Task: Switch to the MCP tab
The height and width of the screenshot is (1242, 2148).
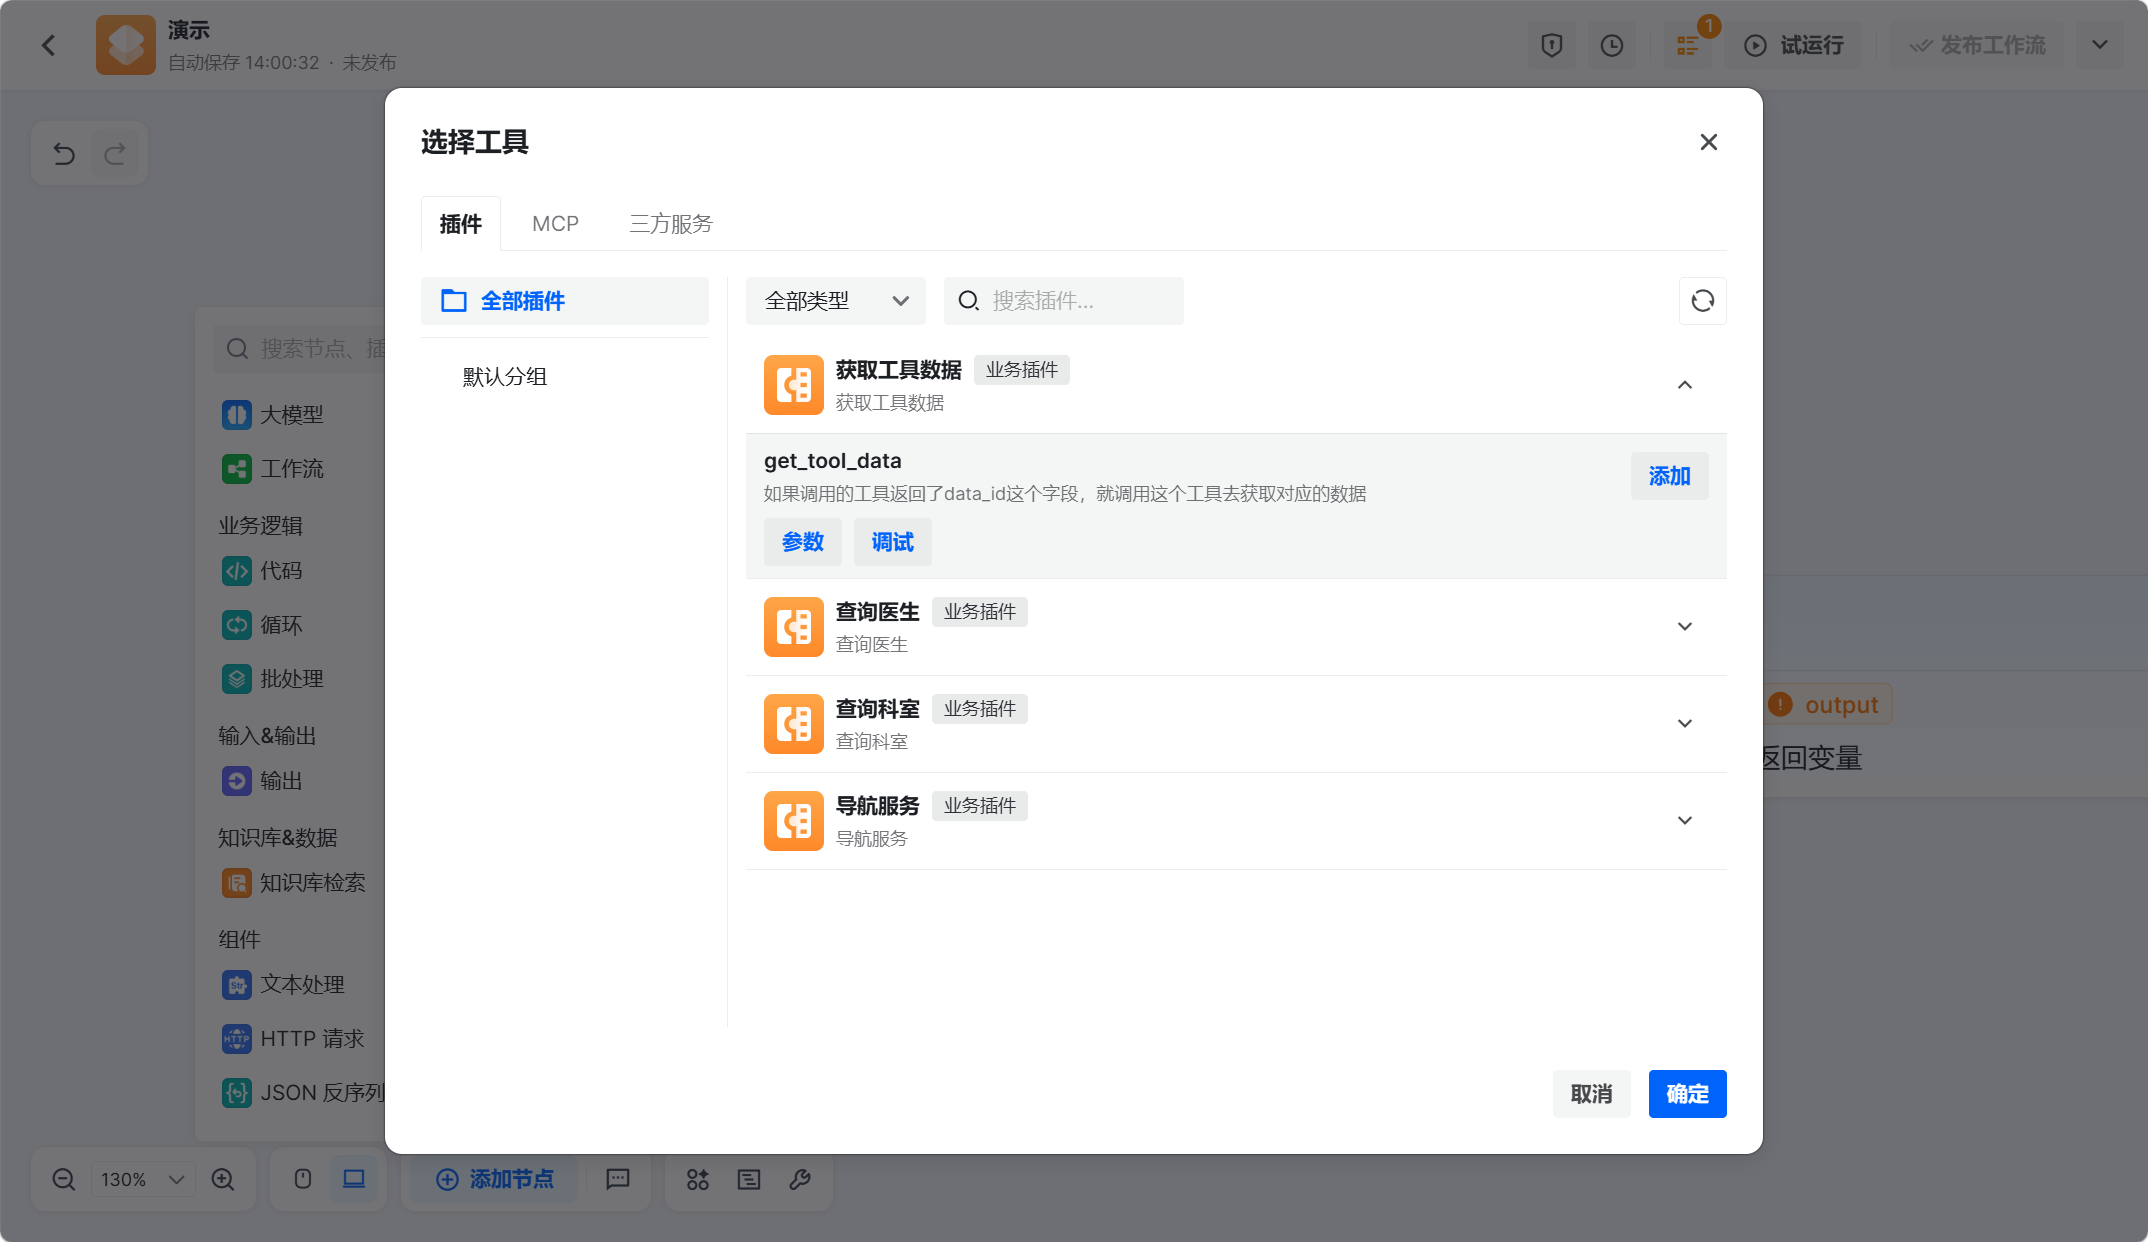Action: (555, 224)
